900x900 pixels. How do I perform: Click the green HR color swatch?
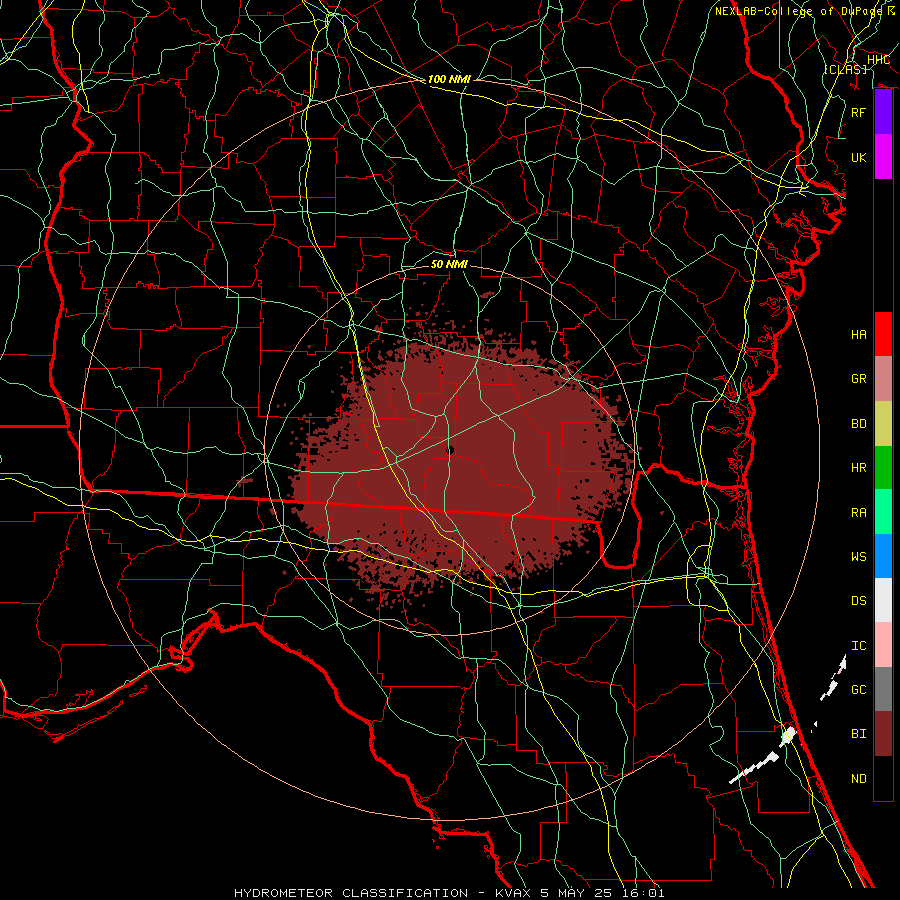pos(883,467)
